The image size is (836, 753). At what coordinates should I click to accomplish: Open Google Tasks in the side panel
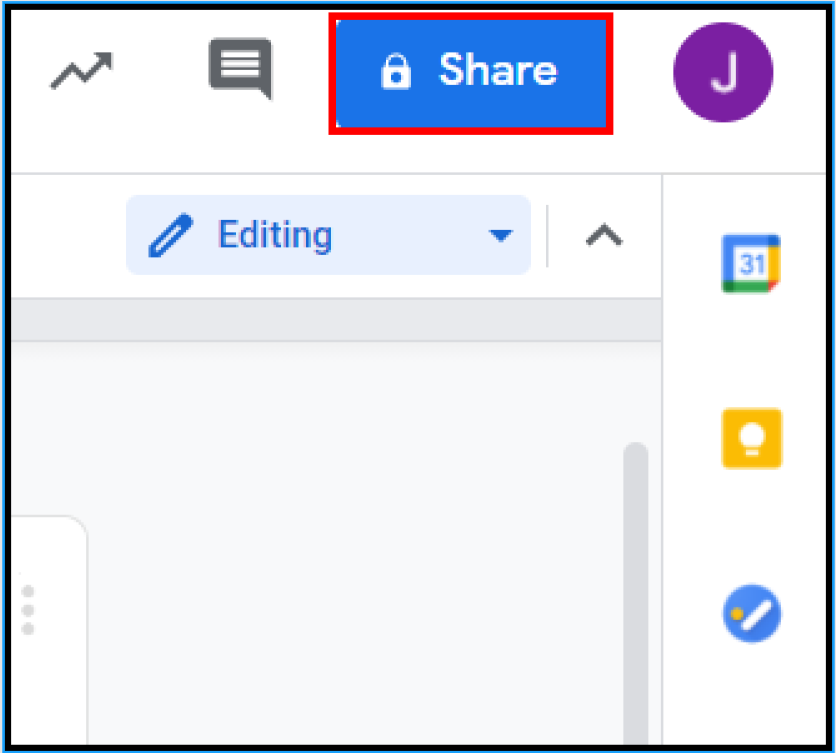751,613
